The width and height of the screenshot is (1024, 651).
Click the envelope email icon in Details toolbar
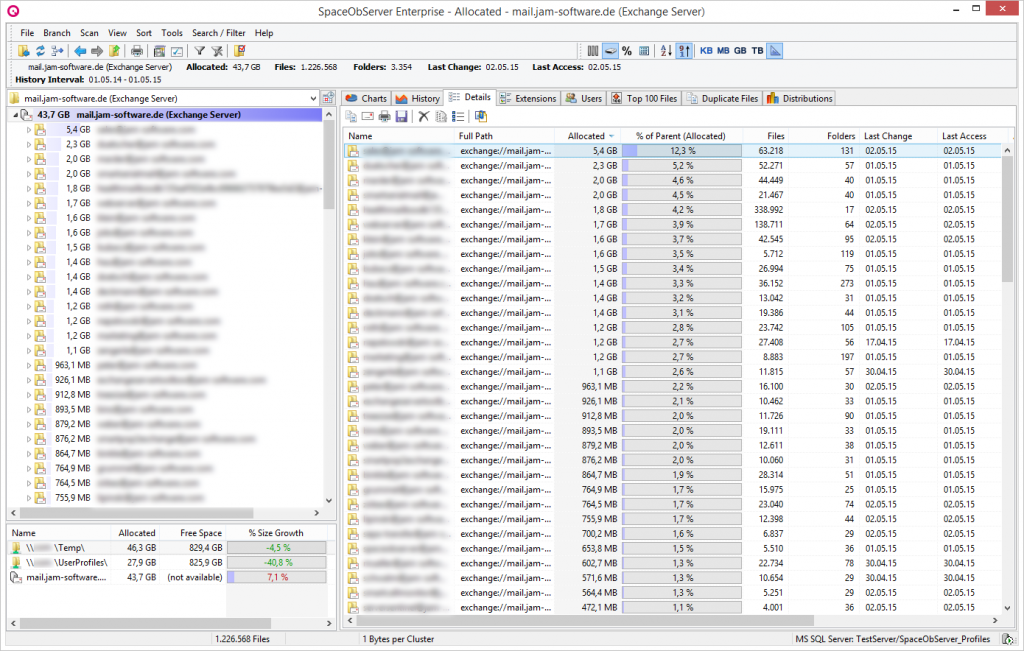(x=368, y=116)
